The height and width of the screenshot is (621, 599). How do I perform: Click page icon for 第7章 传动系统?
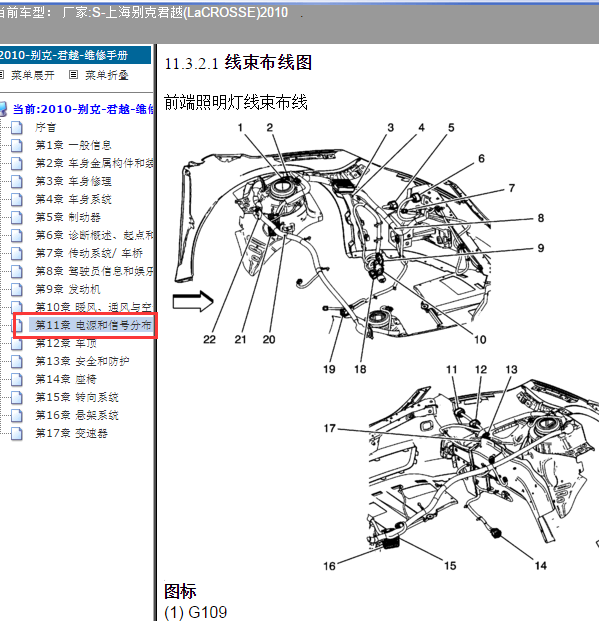(x=17, y=253)
